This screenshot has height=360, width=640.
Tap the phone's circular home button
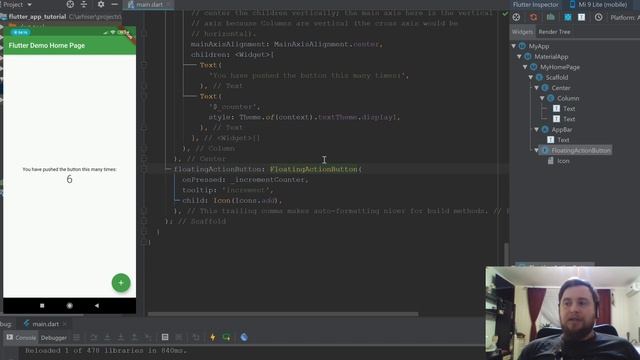[69, 305]
